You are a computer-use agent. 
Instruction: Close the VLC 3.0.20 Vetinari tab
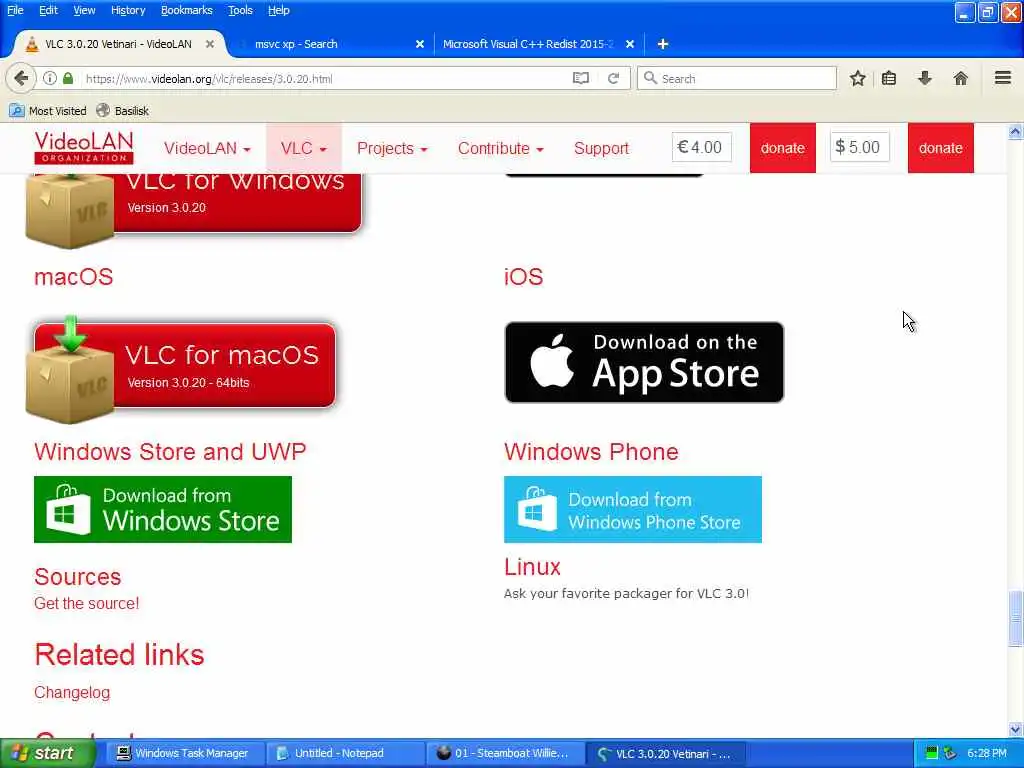210,44
